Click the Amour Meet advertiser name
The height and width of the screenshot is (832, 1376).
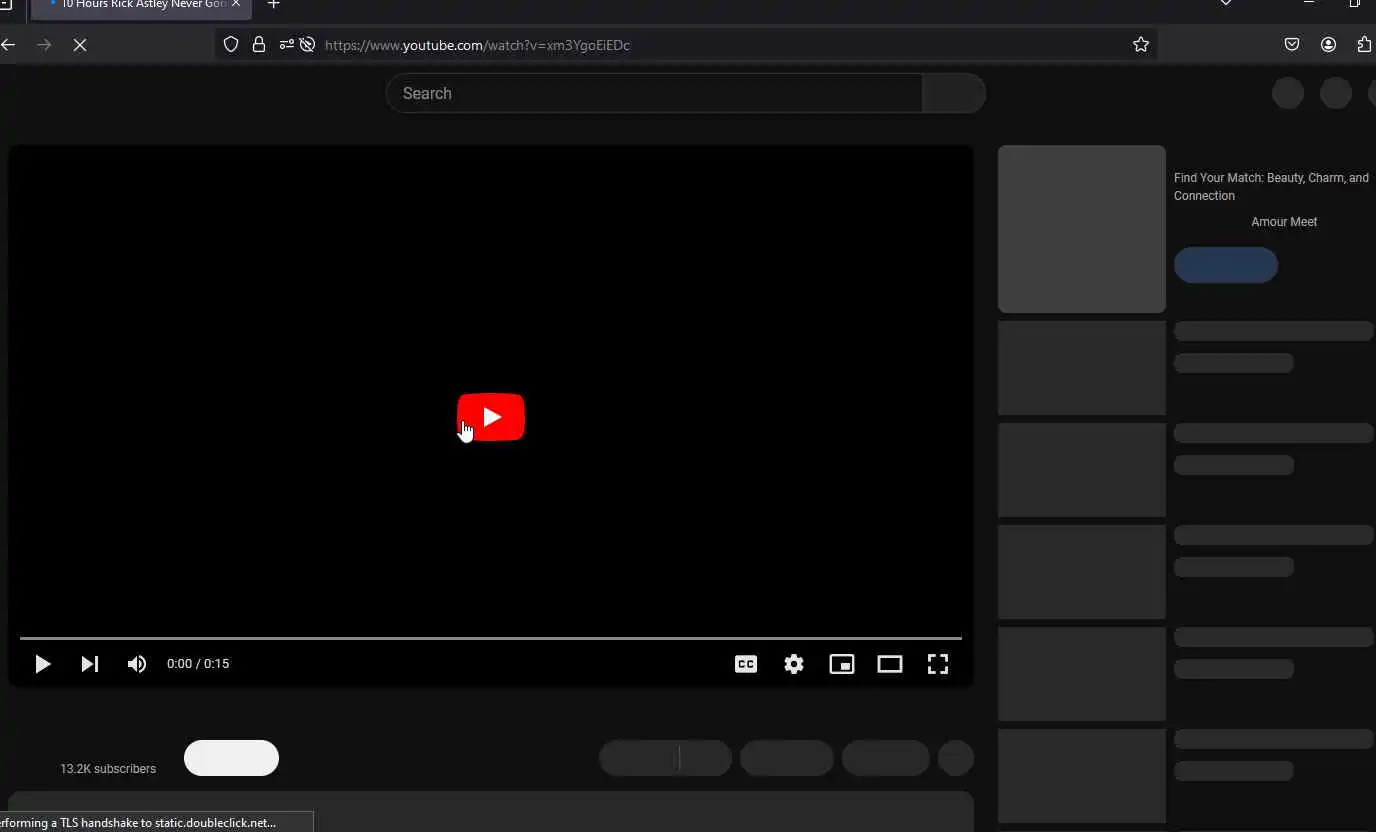1284,222
